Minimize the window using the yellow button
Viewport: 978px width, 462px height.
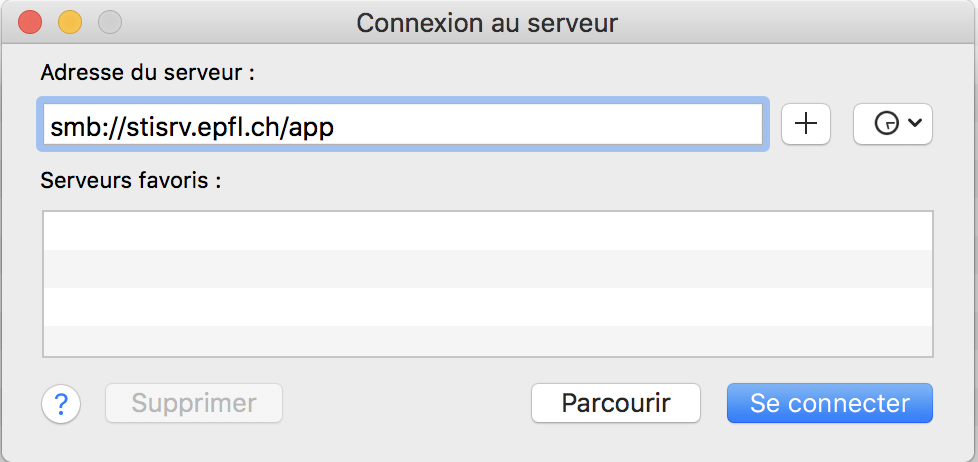(70, 22)
